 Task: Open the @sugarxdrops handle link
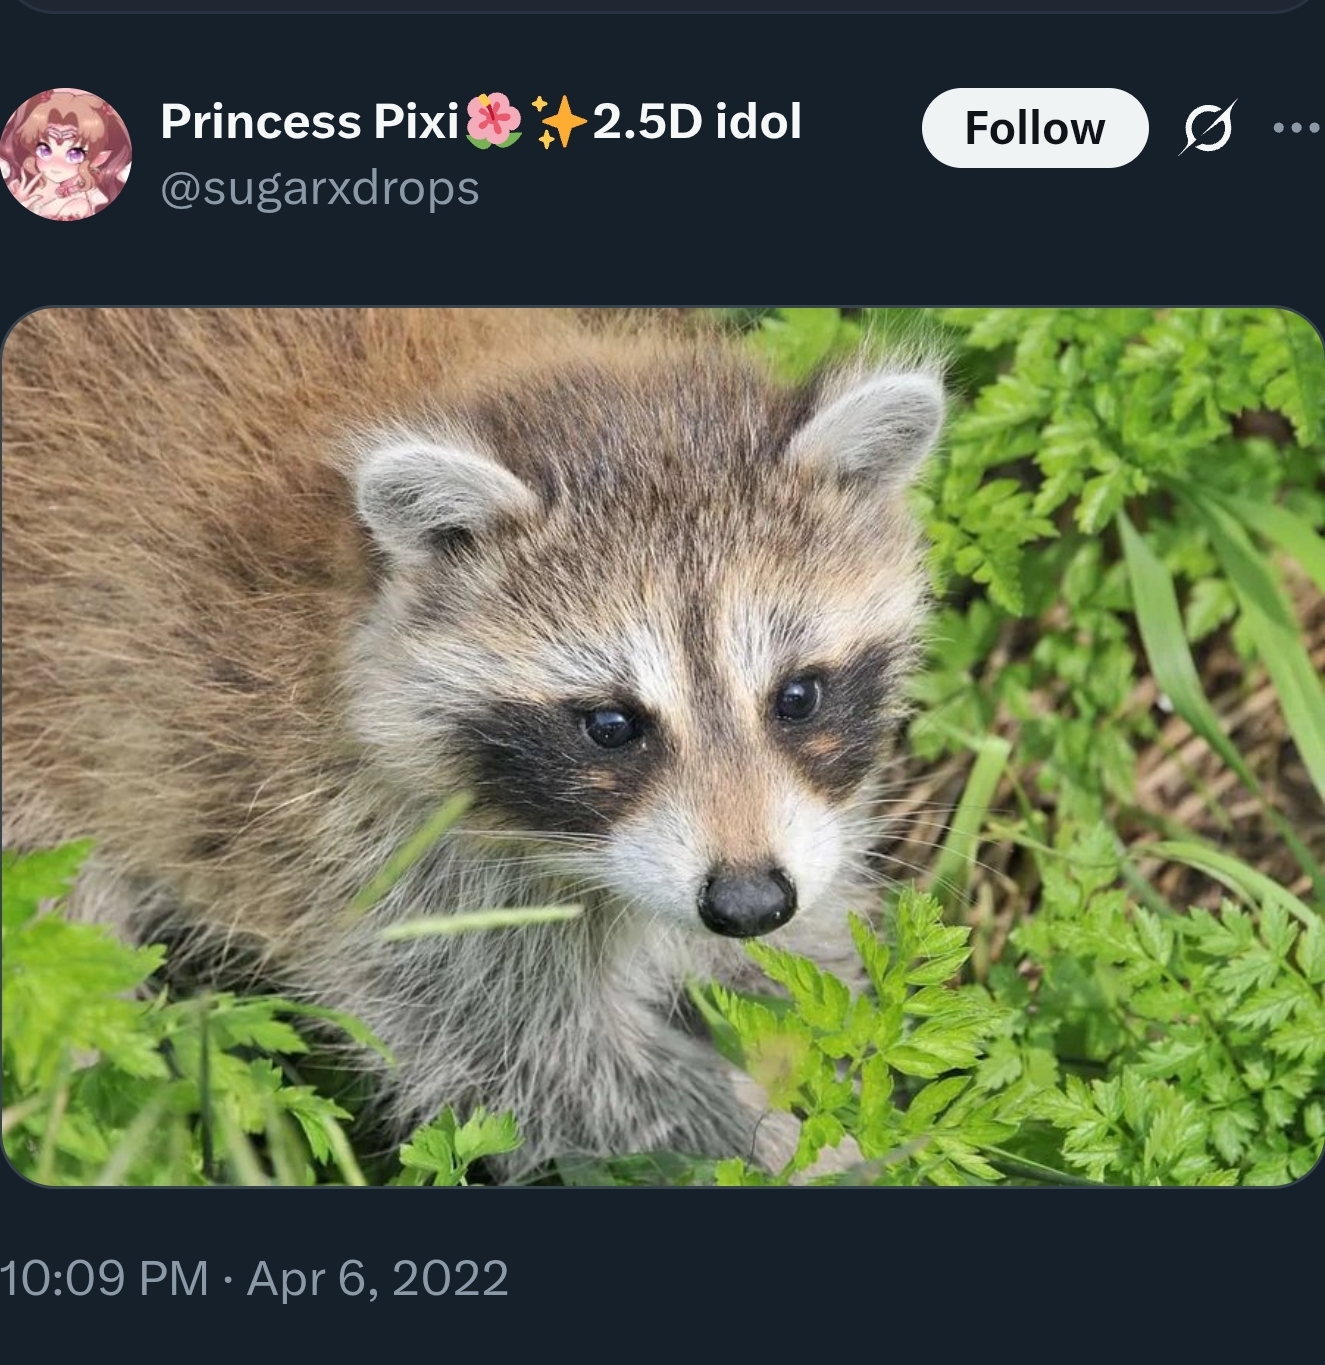pos(320,189)
